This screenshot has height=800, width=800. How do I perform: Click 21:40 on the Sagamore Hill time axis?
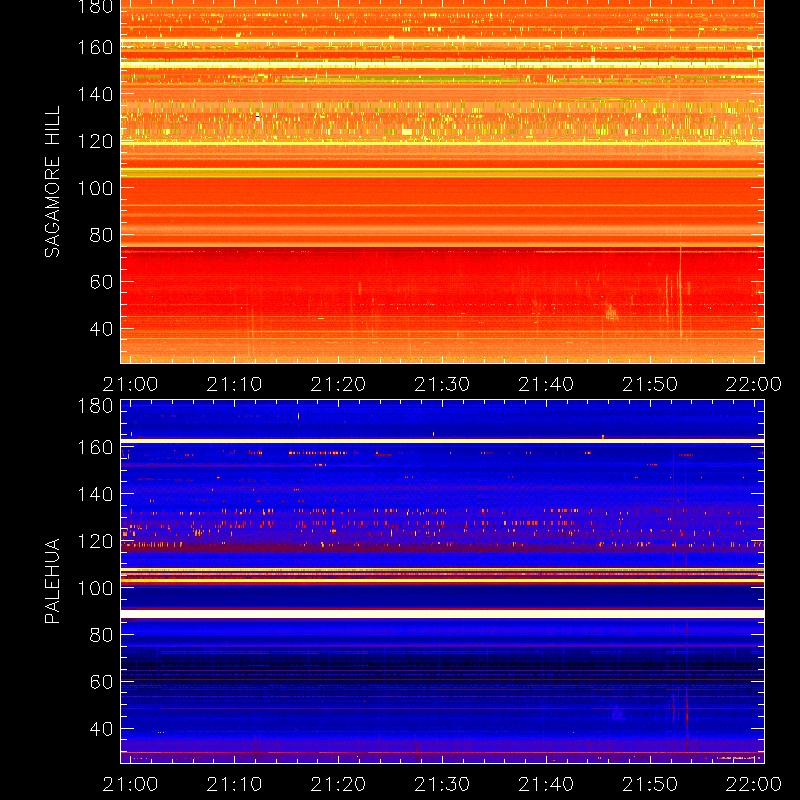pos(546,384)
